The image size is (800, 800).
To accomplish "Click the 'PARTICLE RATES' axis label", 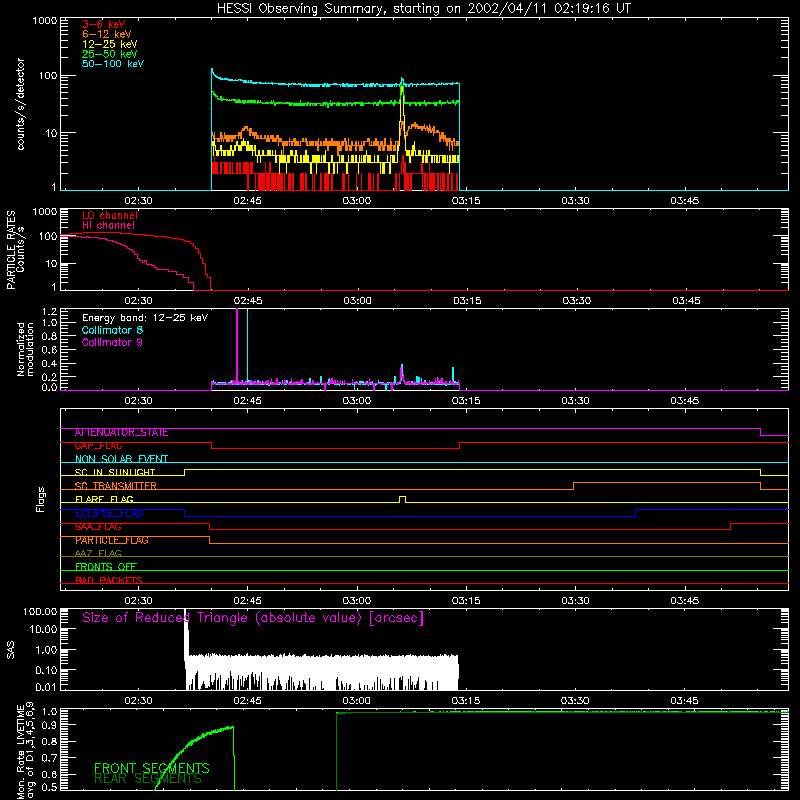I will coord(11,250).
